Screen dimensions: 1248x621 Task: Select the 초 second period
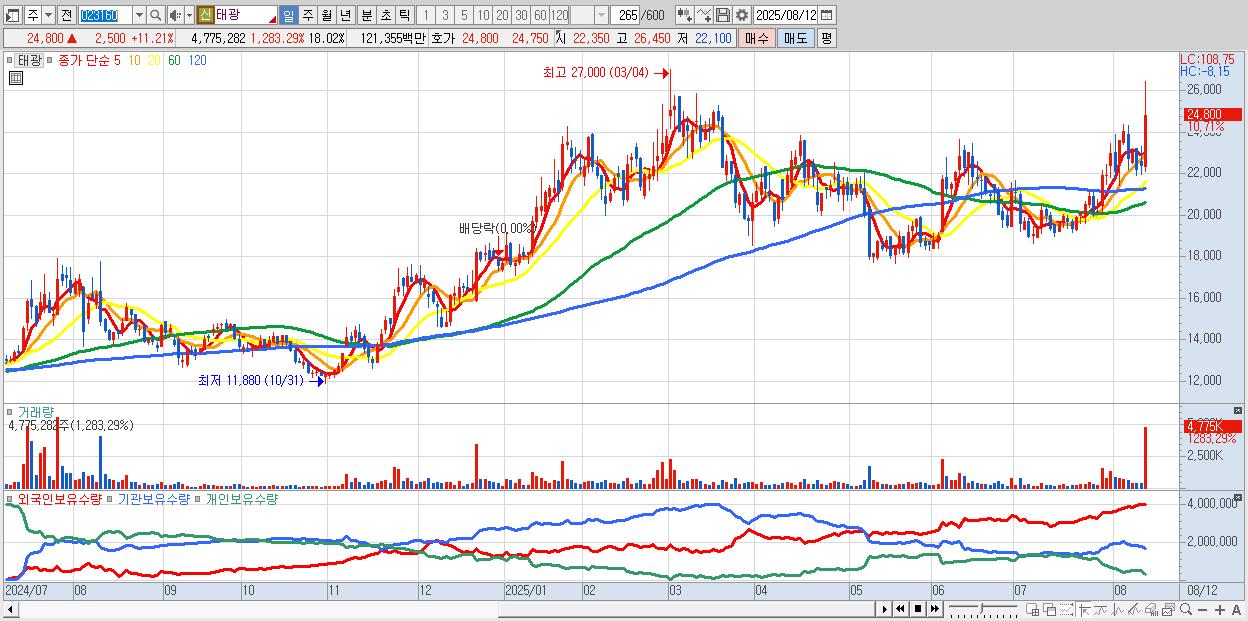pos(385,15)
